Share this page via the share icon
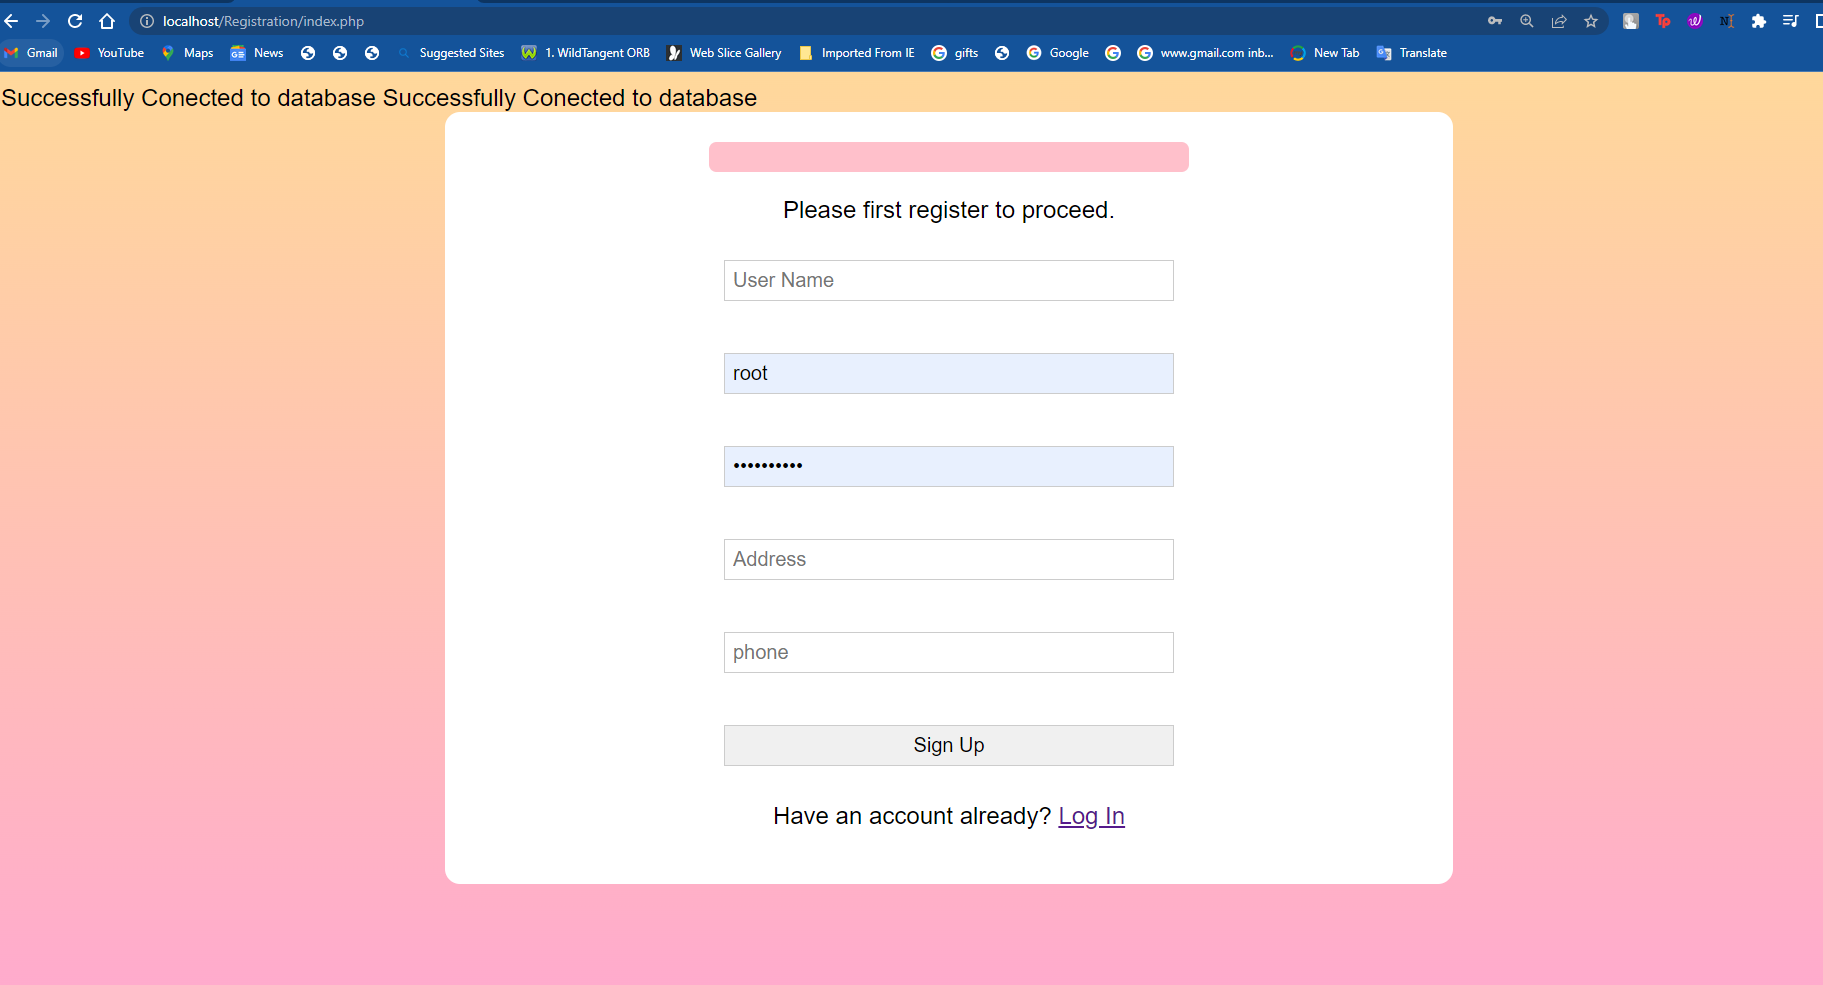The image size is (1823, 985). 1559,20
